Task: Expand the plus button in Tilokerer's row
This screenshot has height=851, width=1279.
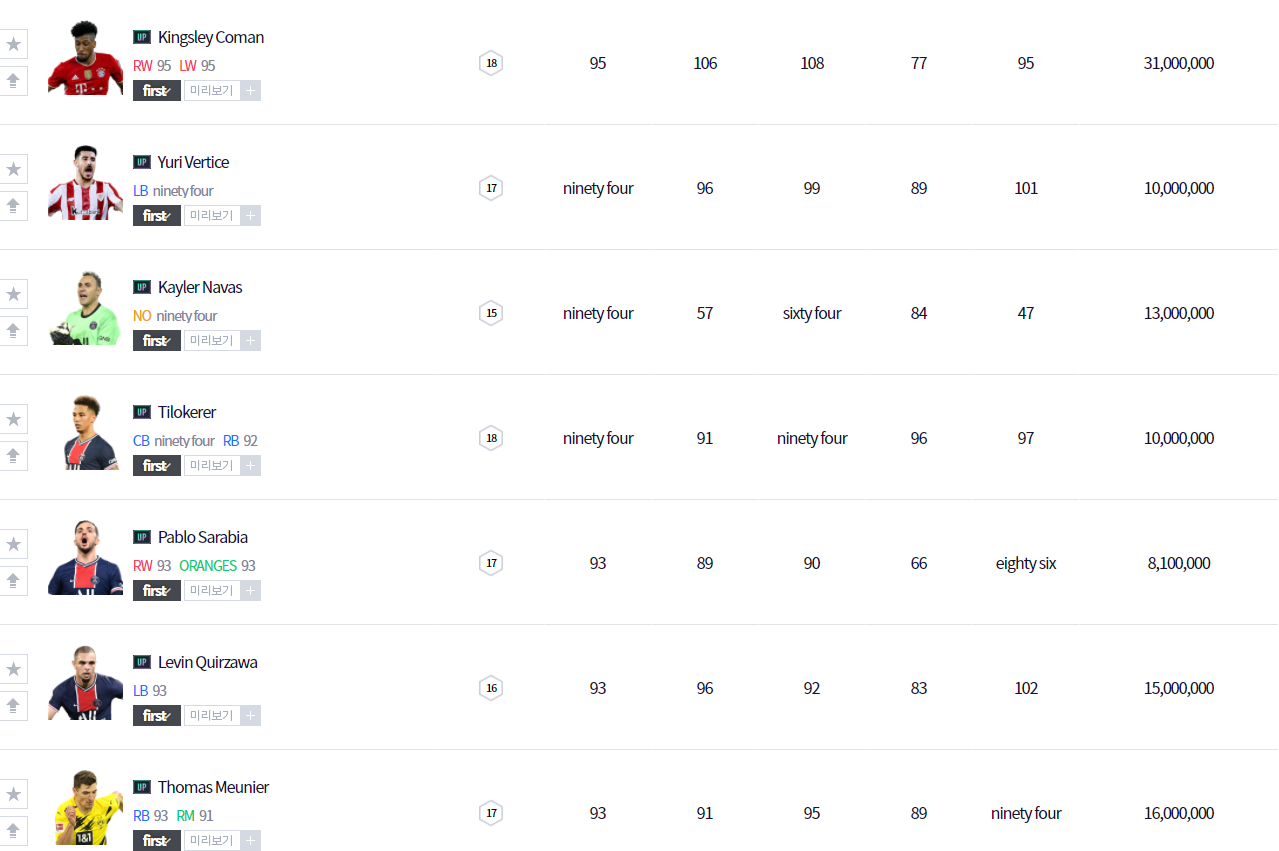Action: (250, 465)
